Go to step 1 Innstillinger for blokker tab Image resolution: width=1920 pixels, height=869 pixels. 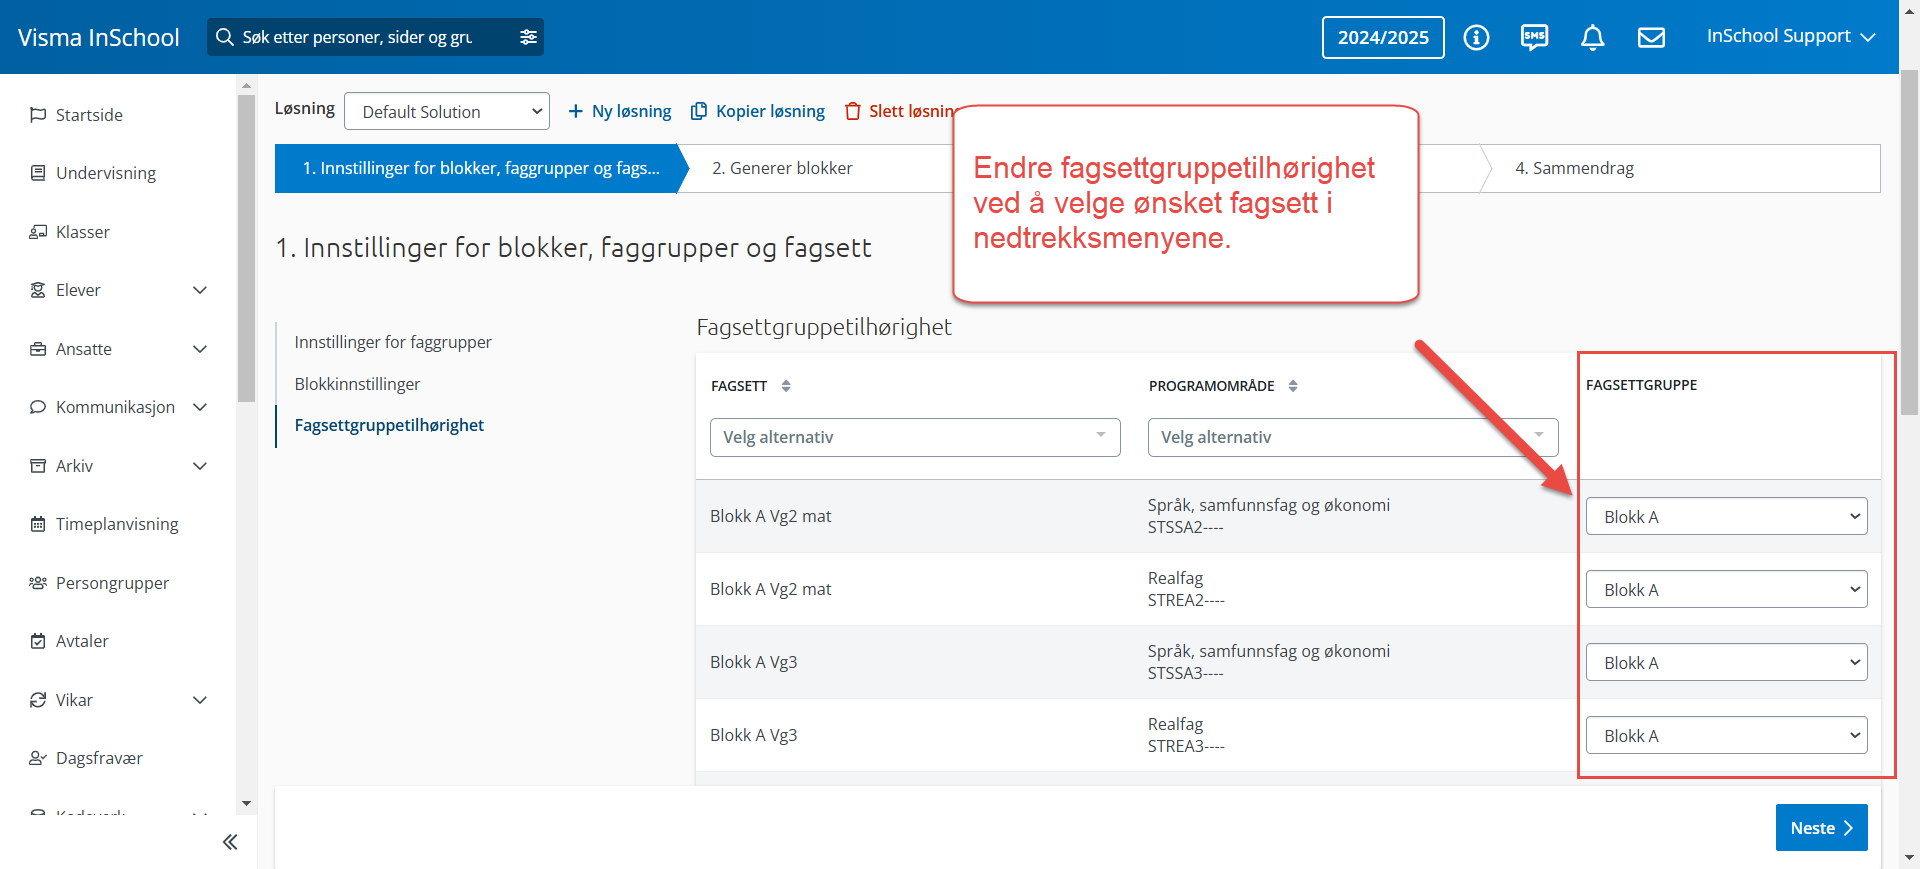[481, 168]
